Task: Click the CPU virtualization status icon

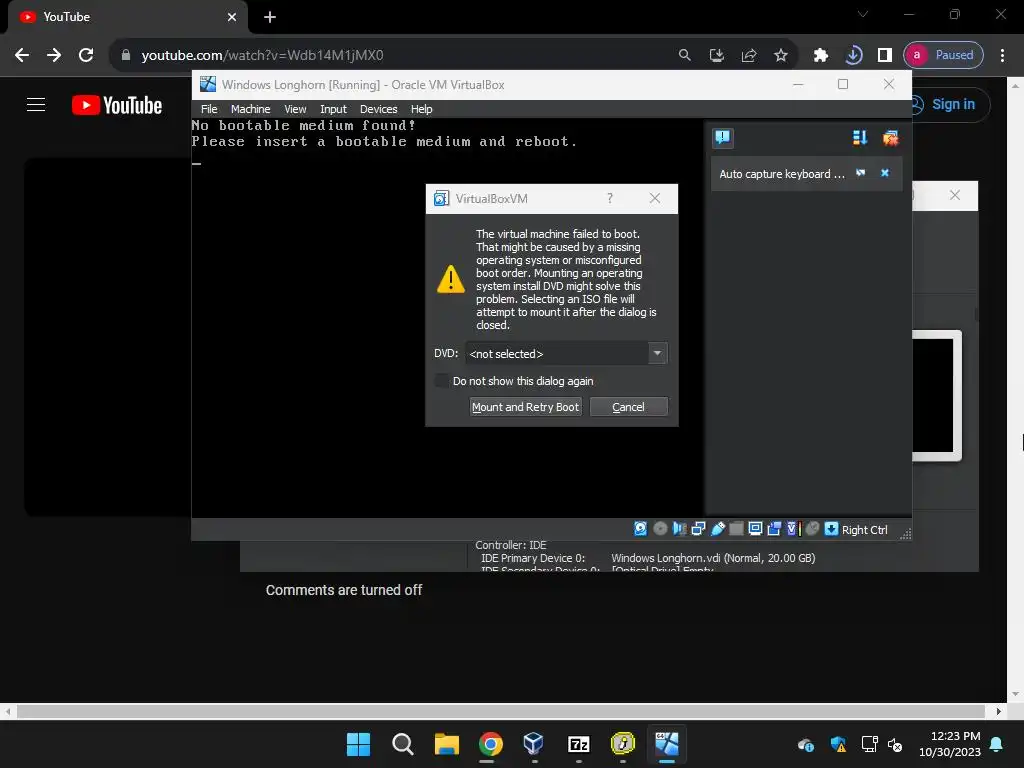Action: pos(793,529)
